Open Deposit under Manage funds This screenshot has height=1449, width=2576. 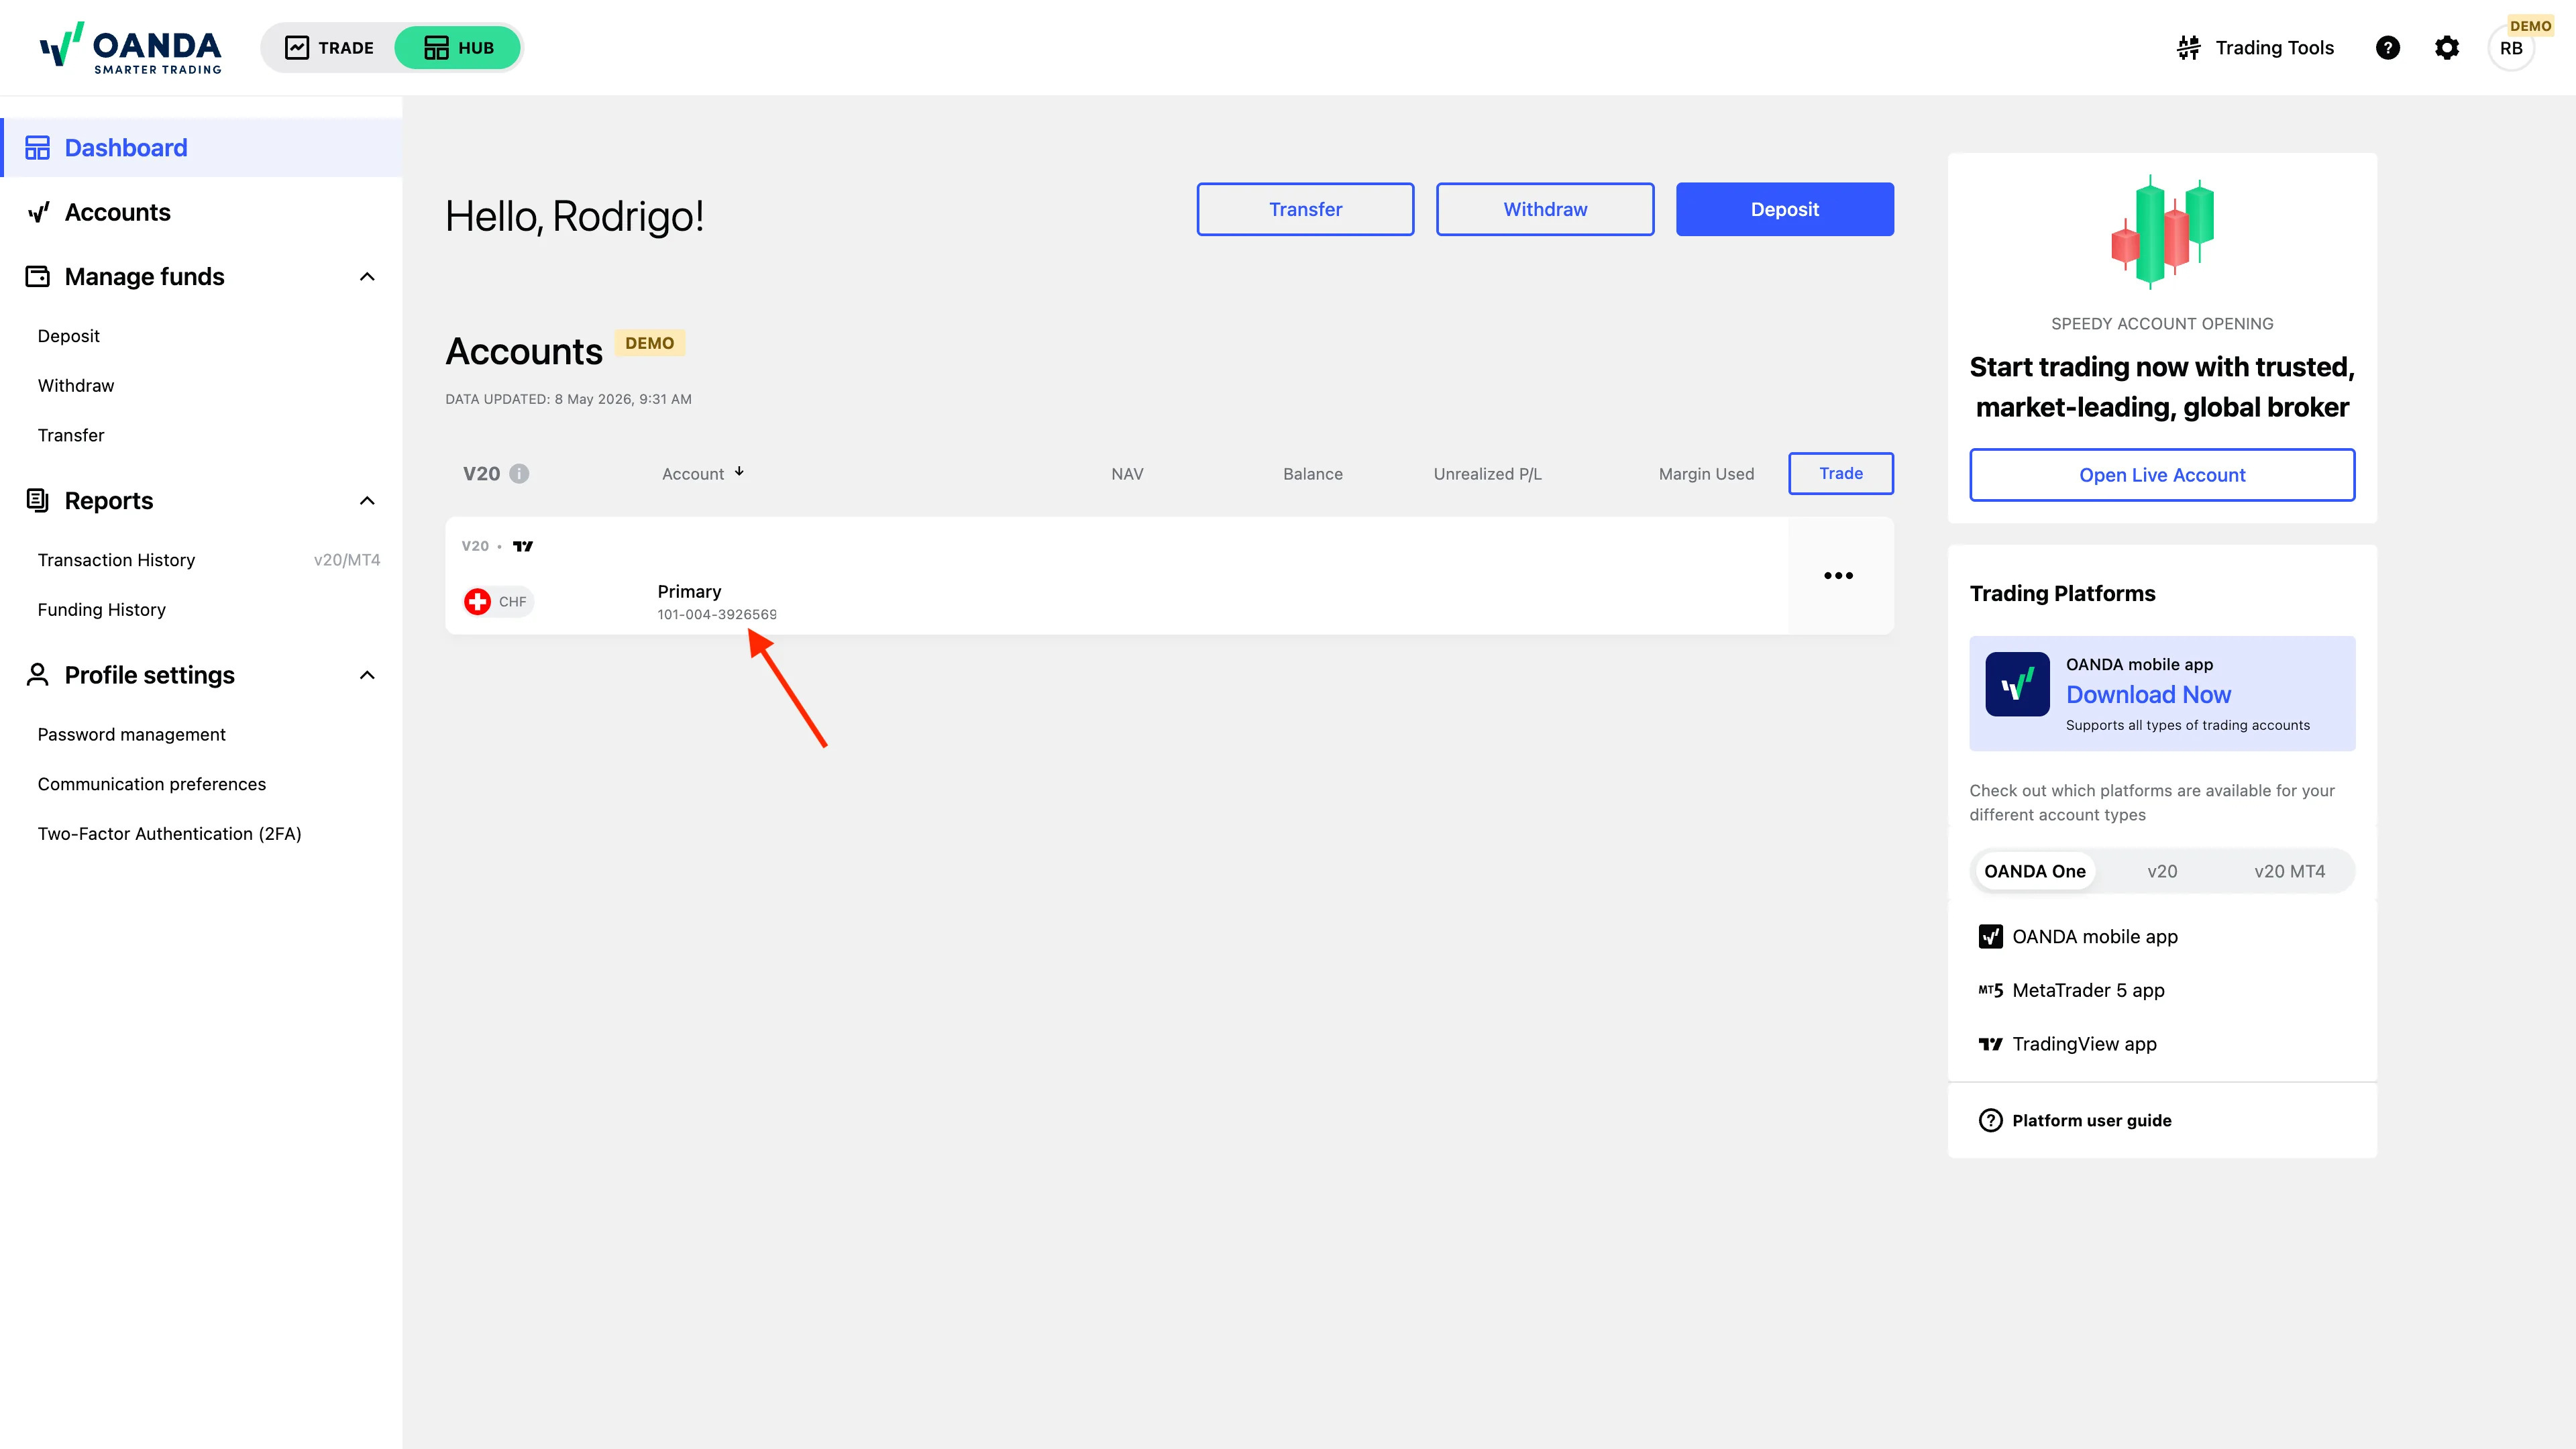click(x=68, y=336)
